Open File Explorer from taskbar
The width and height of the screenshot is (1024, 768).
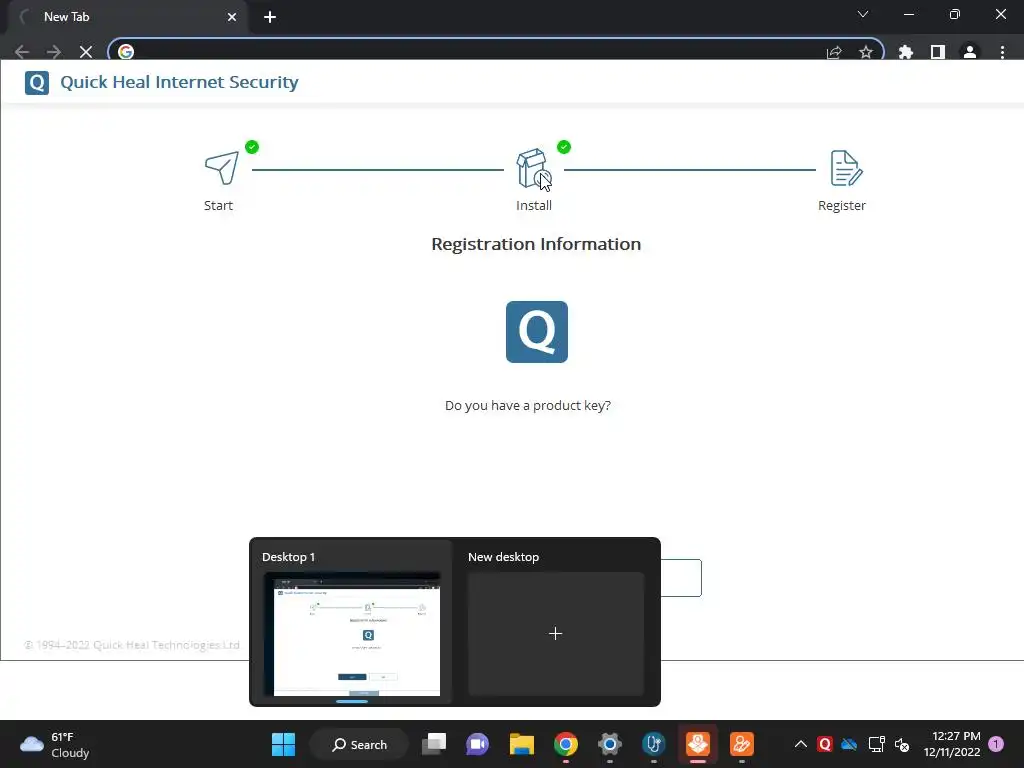522,744
